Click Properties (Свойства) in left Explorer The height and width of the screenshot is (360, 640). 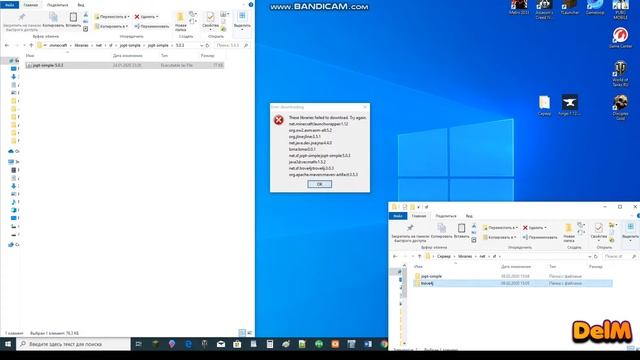click(210, 20)
